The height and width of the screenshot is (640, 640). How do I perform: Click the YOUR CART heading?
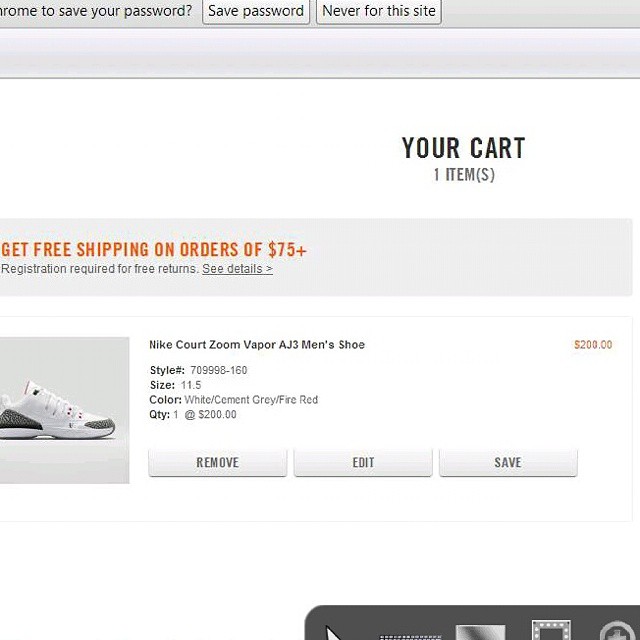click(463, 149)
